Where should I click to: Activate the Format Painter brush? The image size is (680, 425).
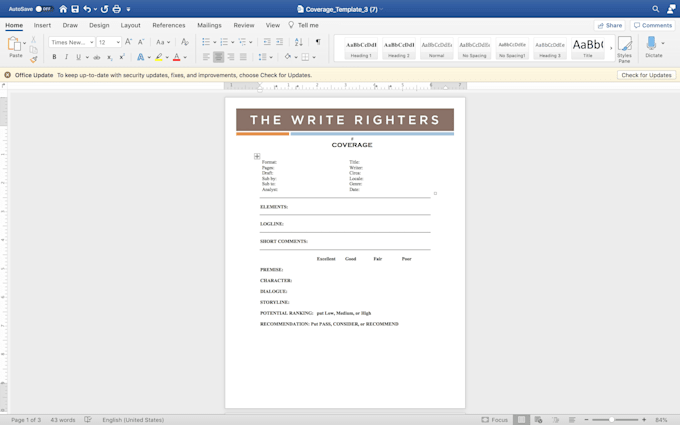click(33, 59)
